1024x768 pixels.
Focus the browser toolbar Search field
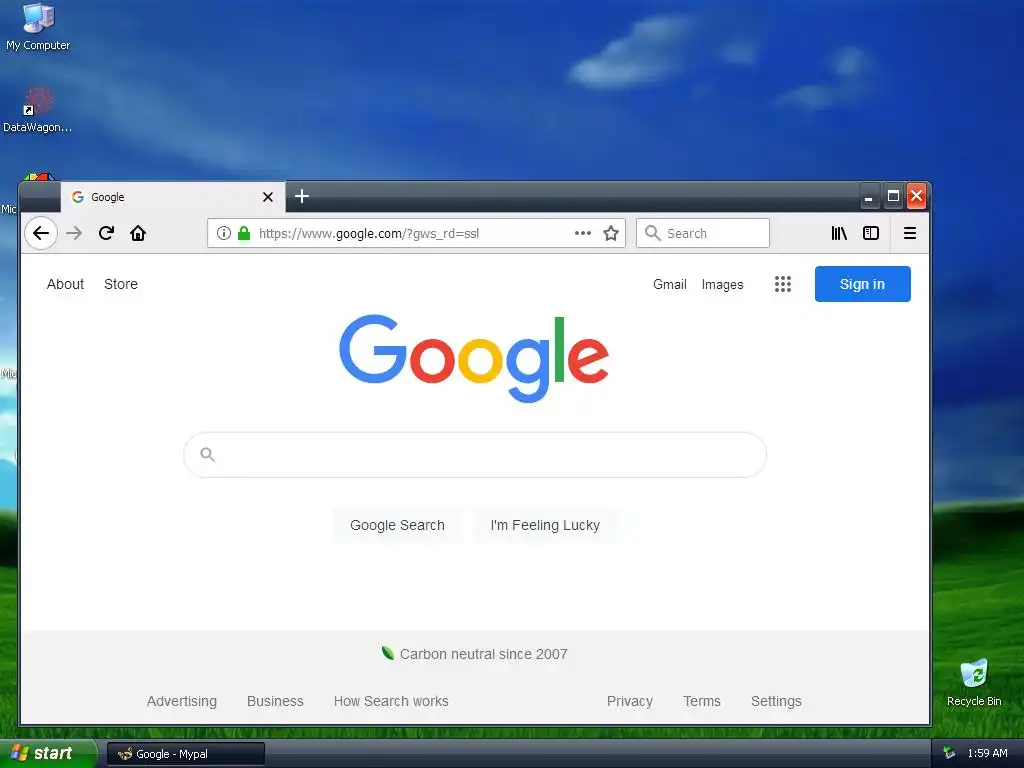(x=703, y=233)
